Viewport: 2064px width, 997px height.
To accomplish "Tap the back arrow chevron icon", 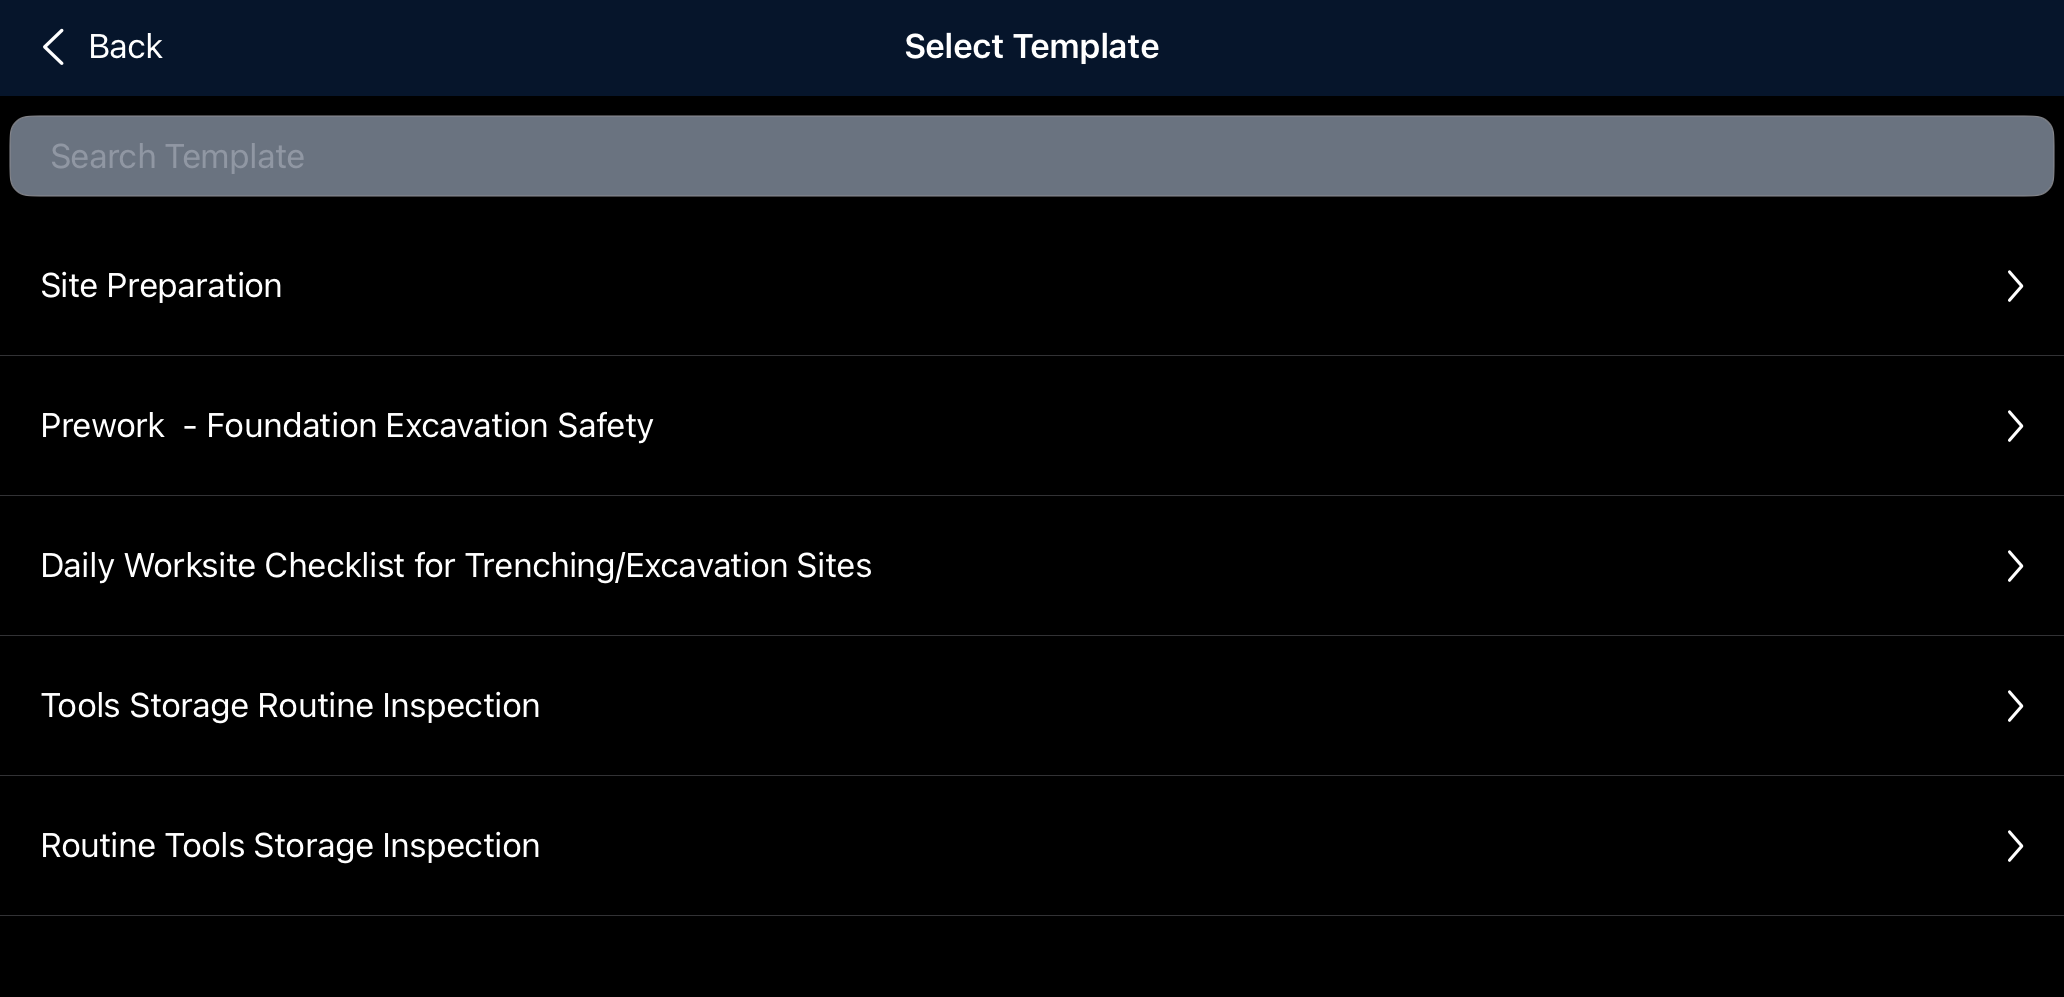I will click(x=53, y=47).
